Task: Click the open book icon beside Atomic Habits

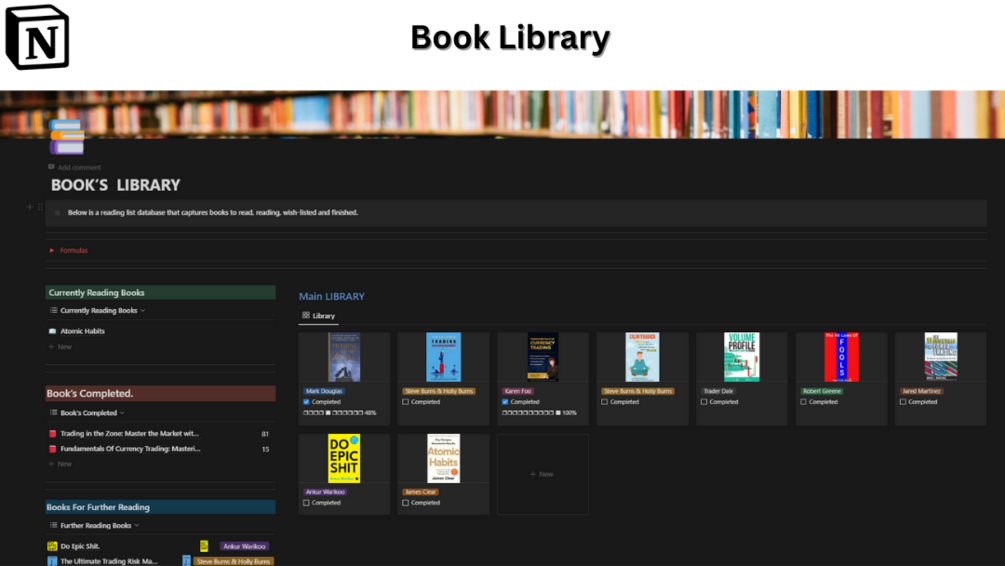Action: click(53, 331)
